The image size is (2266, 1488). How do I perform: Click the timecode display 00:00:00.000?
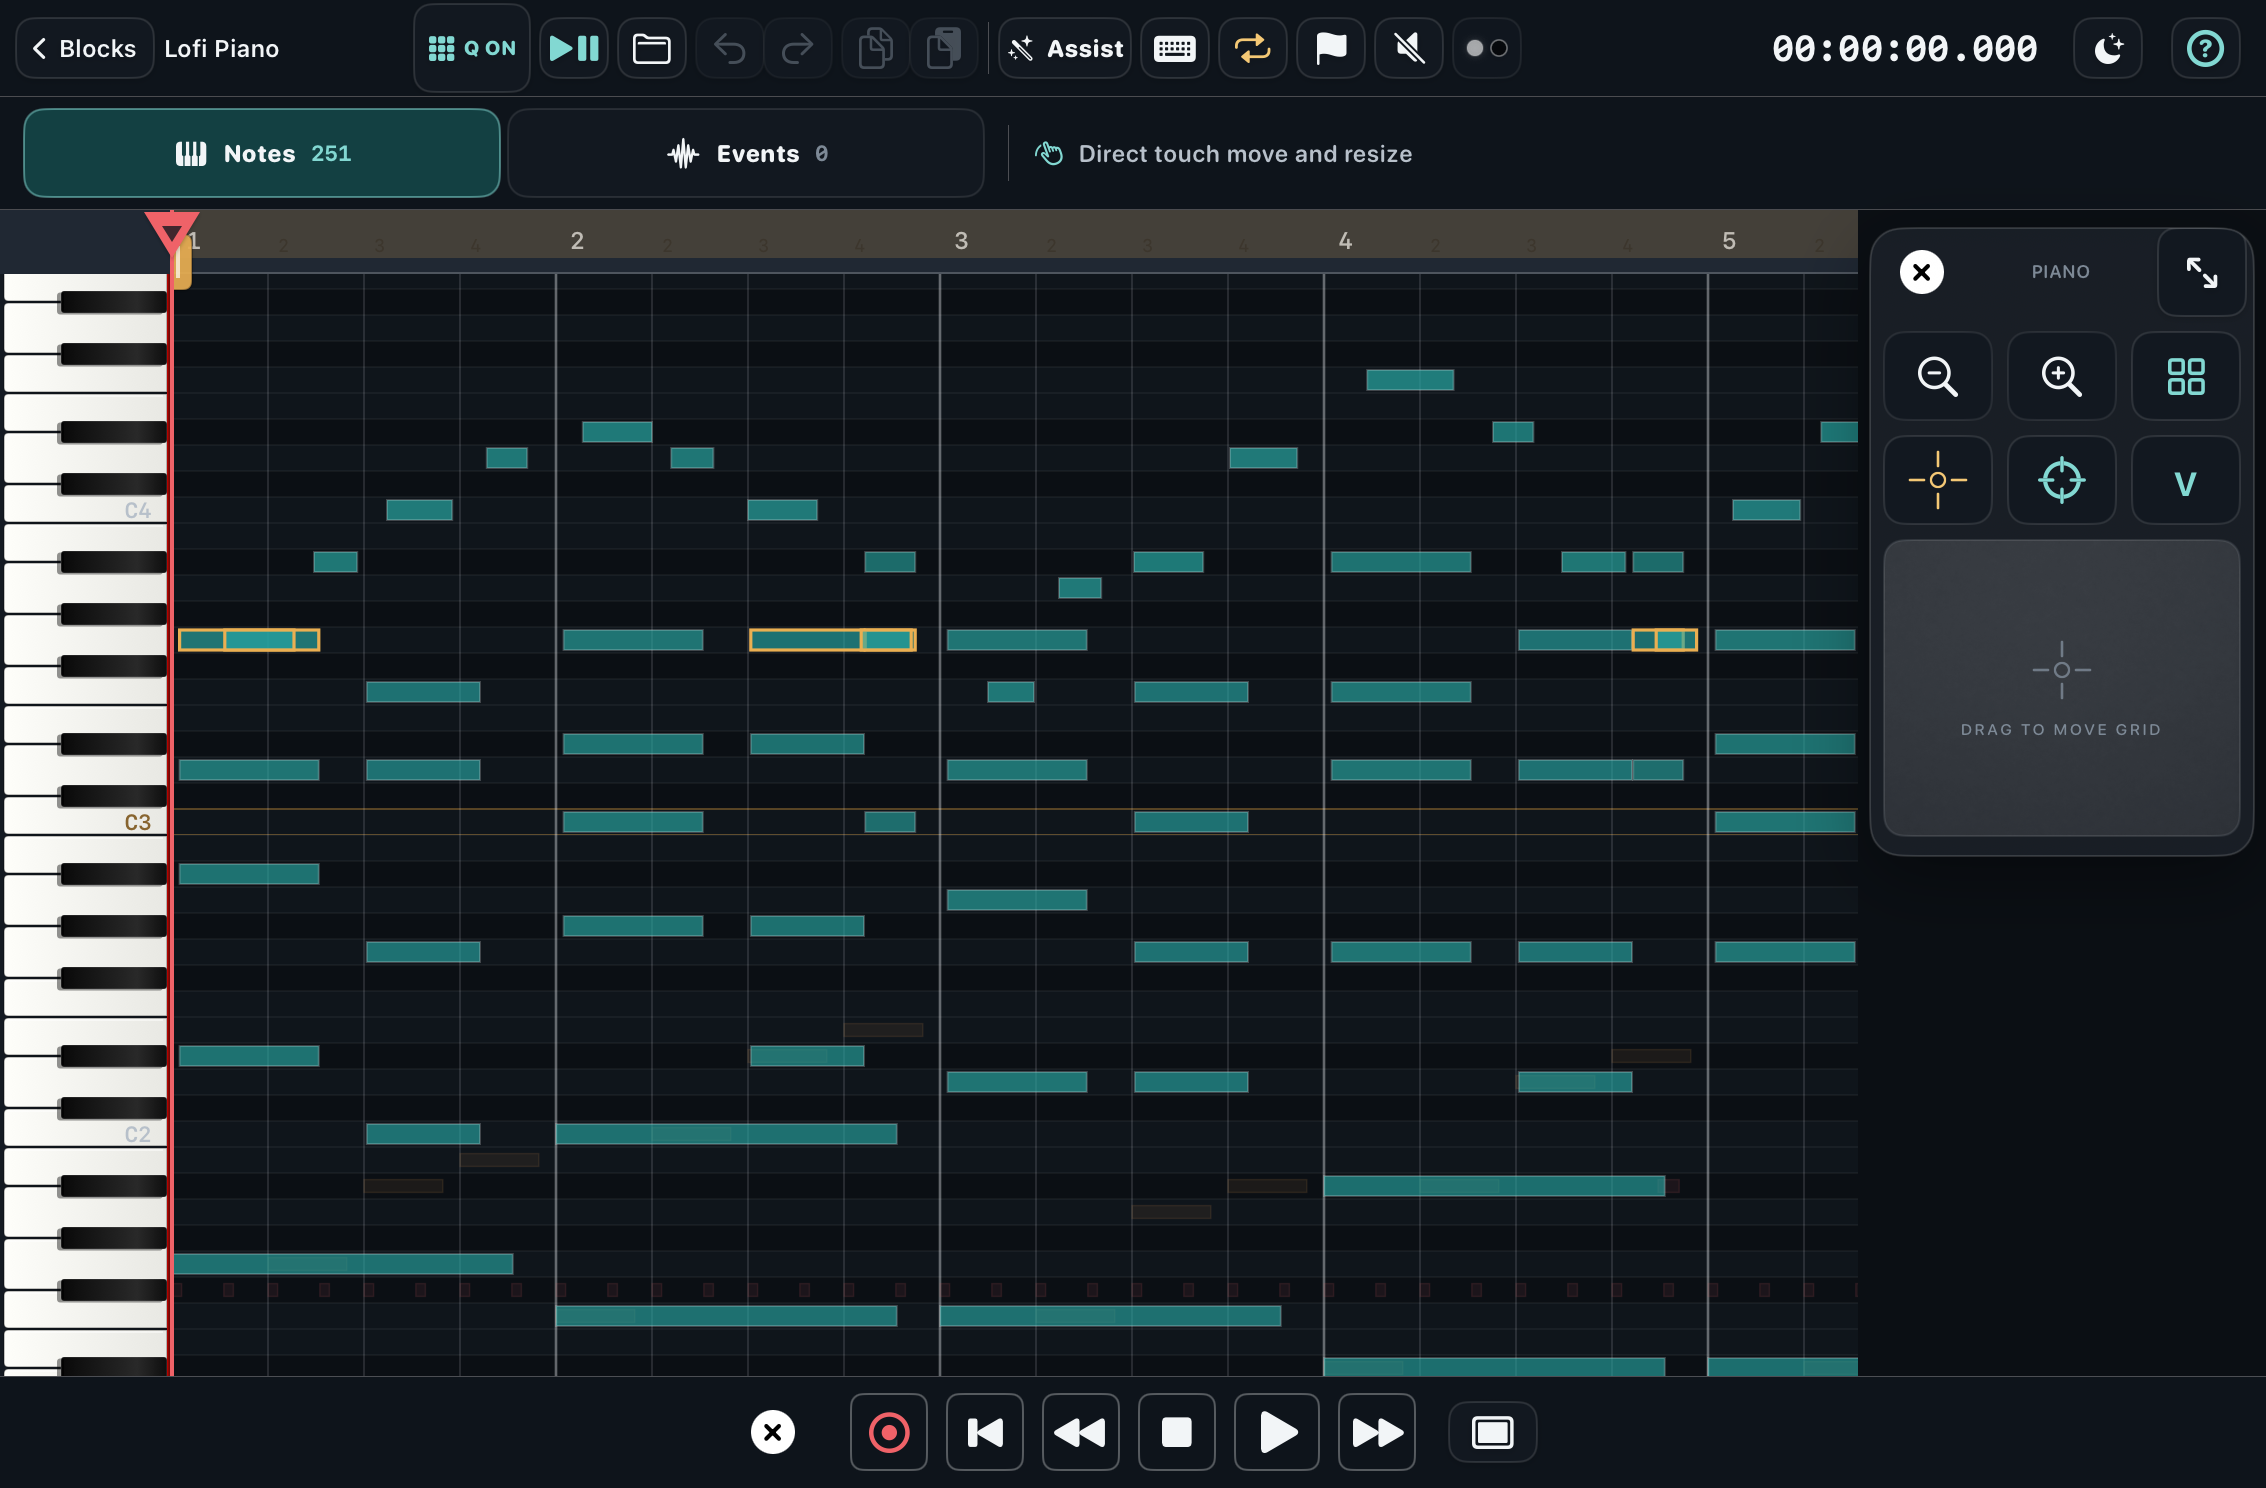(1904, 48)
